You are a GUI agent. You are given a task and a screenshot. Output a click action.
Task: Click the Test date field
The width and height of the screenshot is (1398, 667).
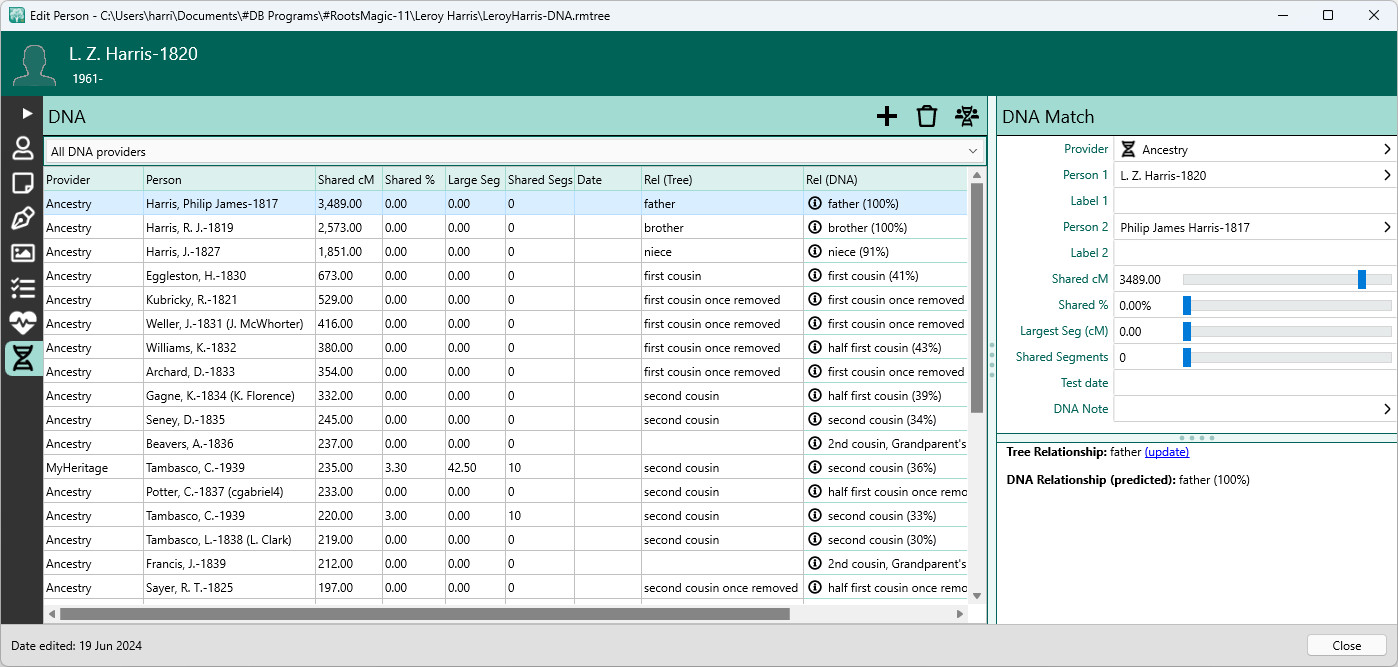[x=1254, y=383]
